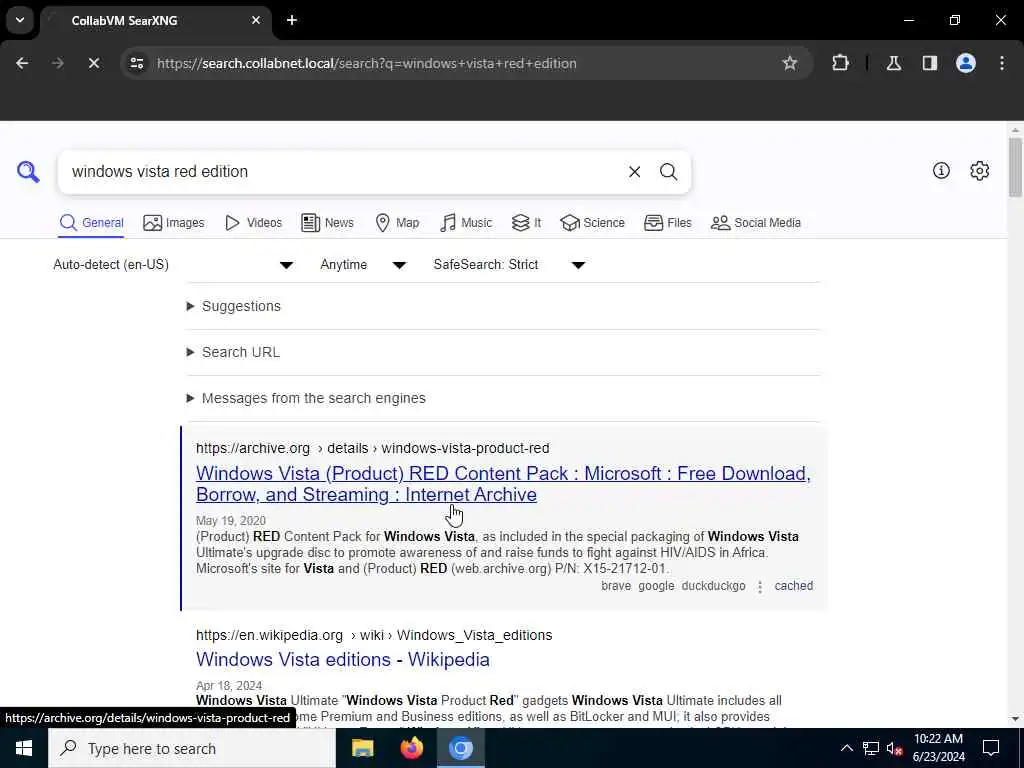
Task: Show hidden system tray icons
Action: coord(846,748)
